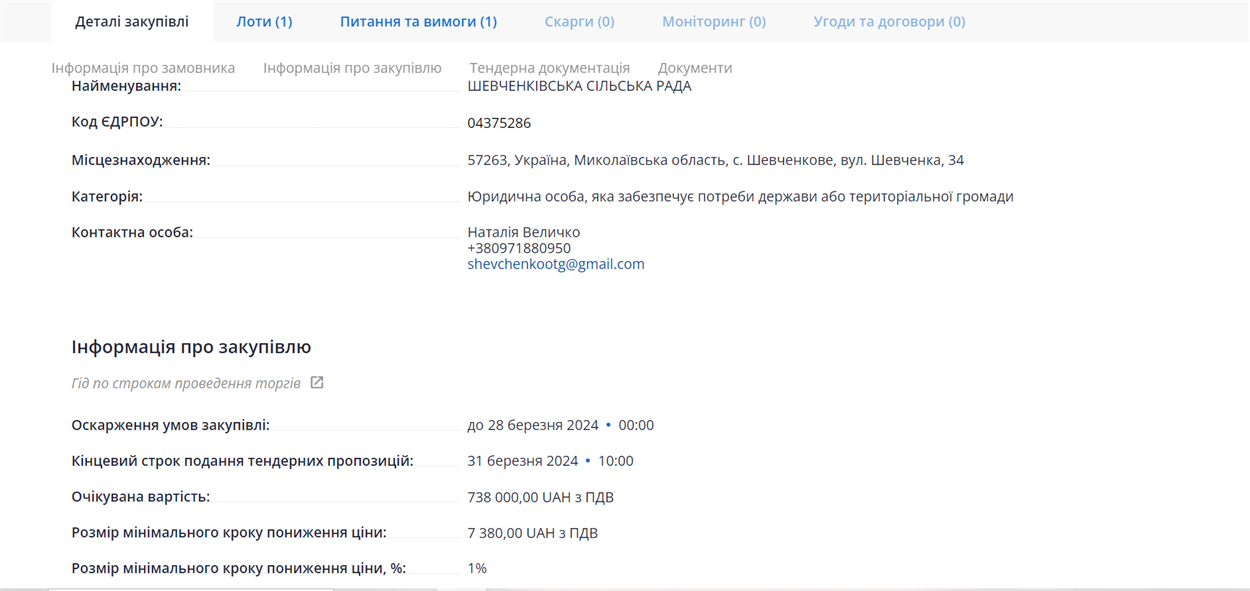Navigate to Тендерна документація section

point(549,68)
